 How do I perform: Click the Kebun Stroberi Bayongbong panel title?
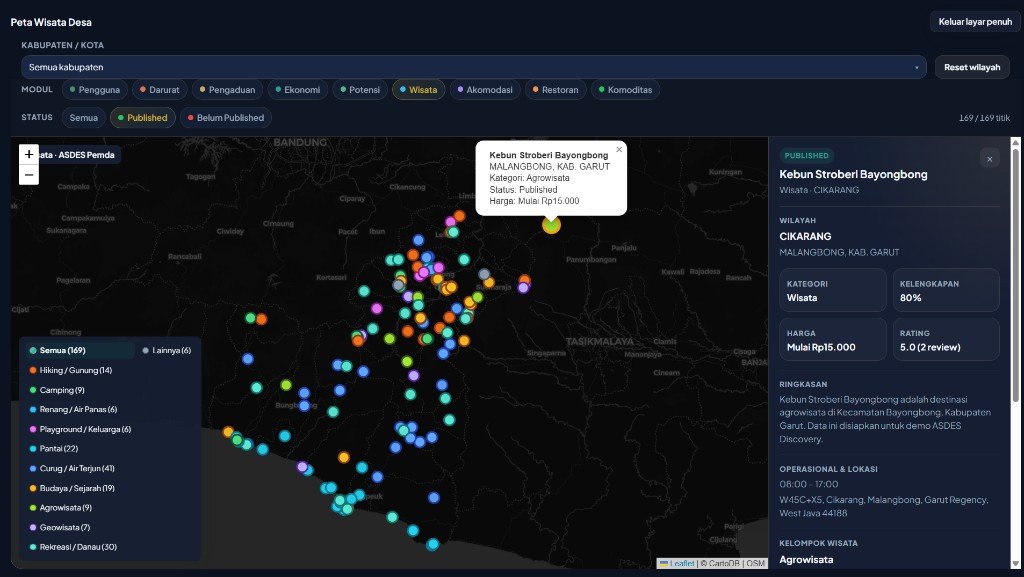[x=854, y=174]
